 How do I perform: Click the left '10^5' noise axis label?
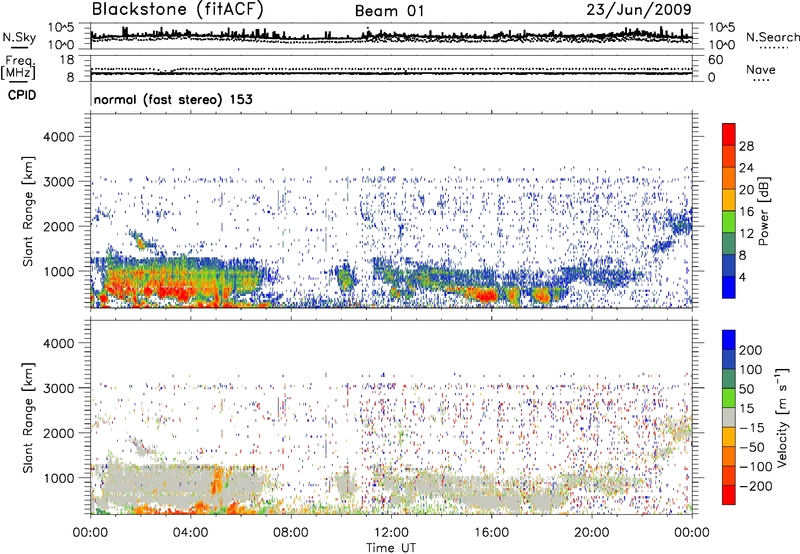[62, 27]
